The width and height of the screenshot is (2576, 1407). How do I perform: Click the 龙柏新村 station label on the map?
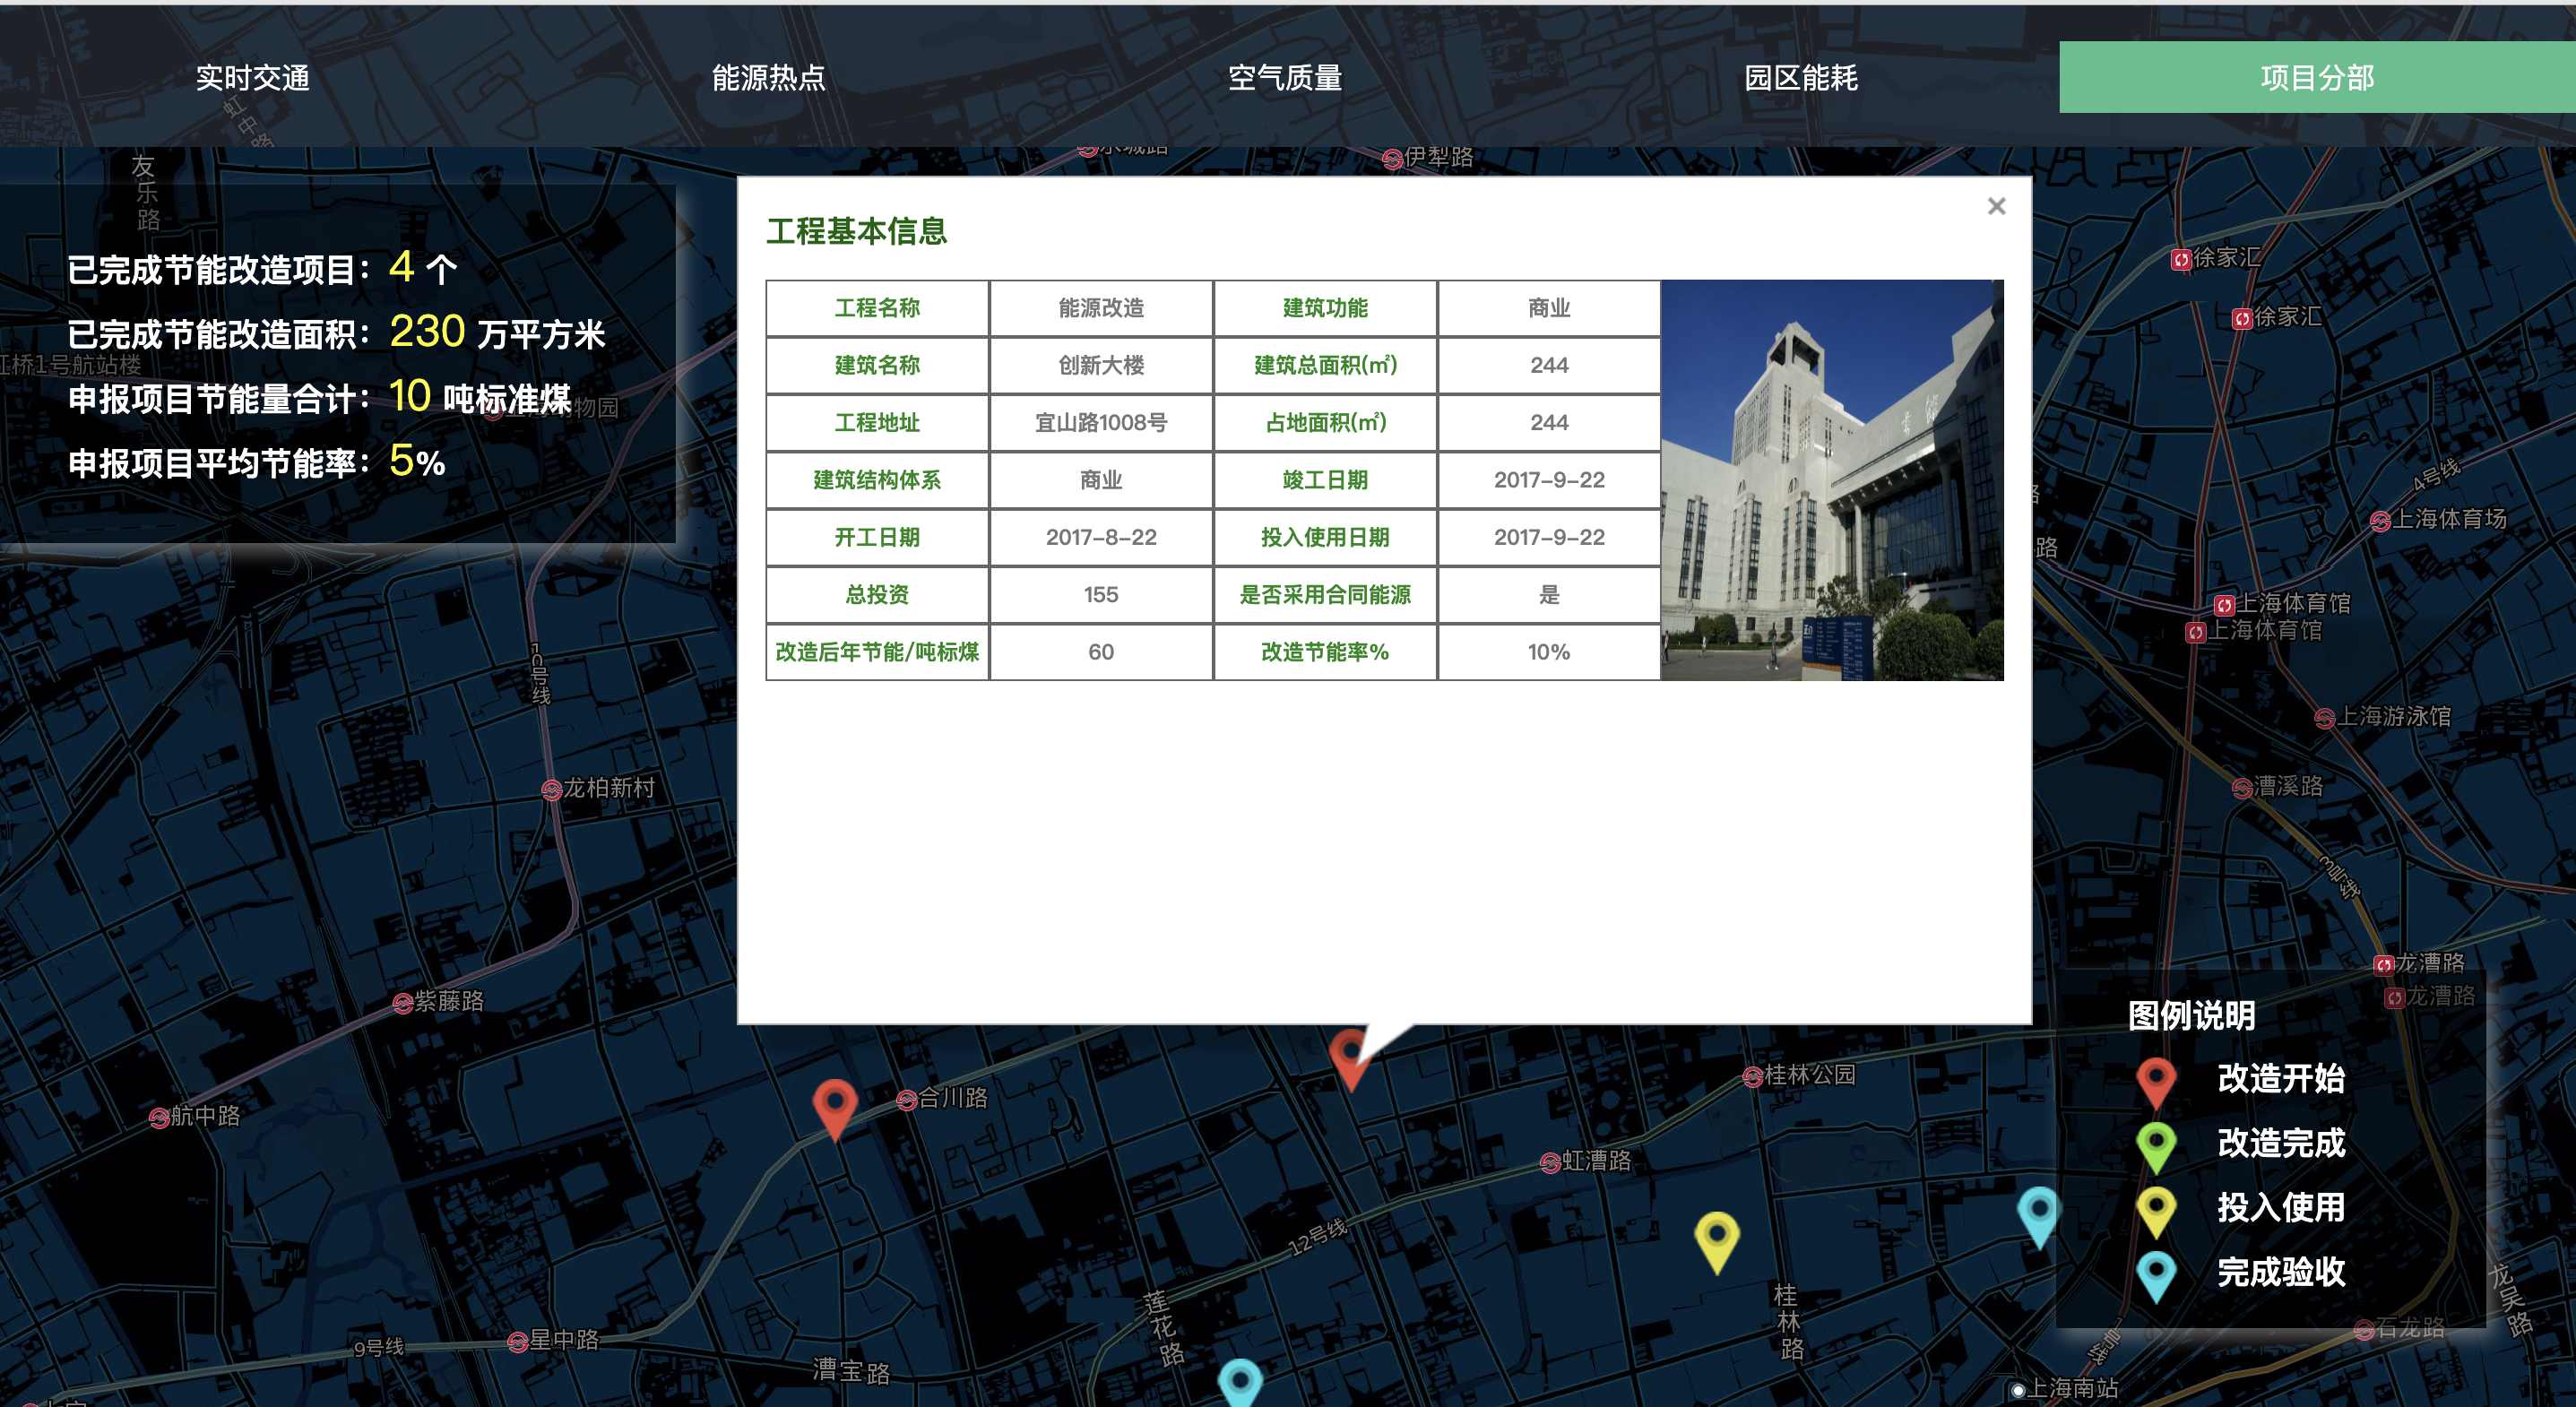pos(608,788)
